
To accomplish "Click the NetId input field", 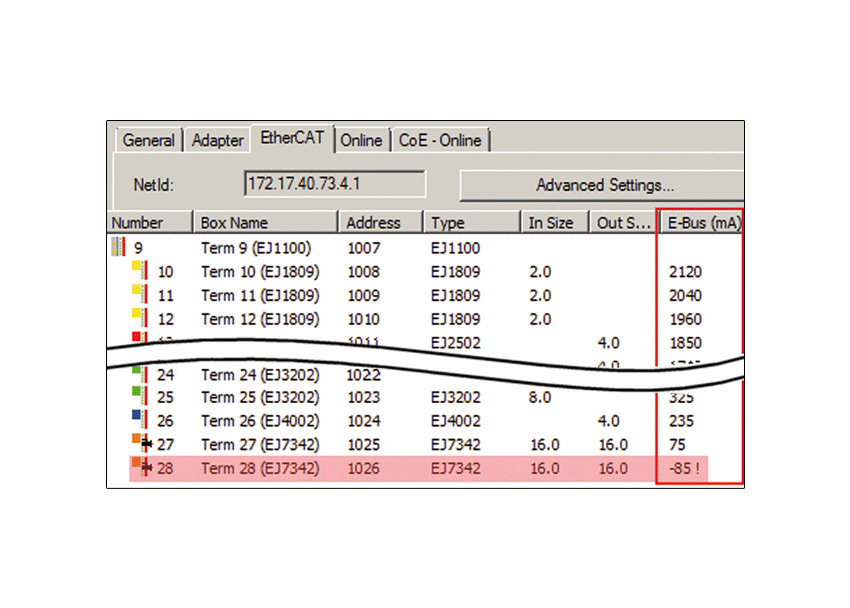I will [x=334, y=184].
